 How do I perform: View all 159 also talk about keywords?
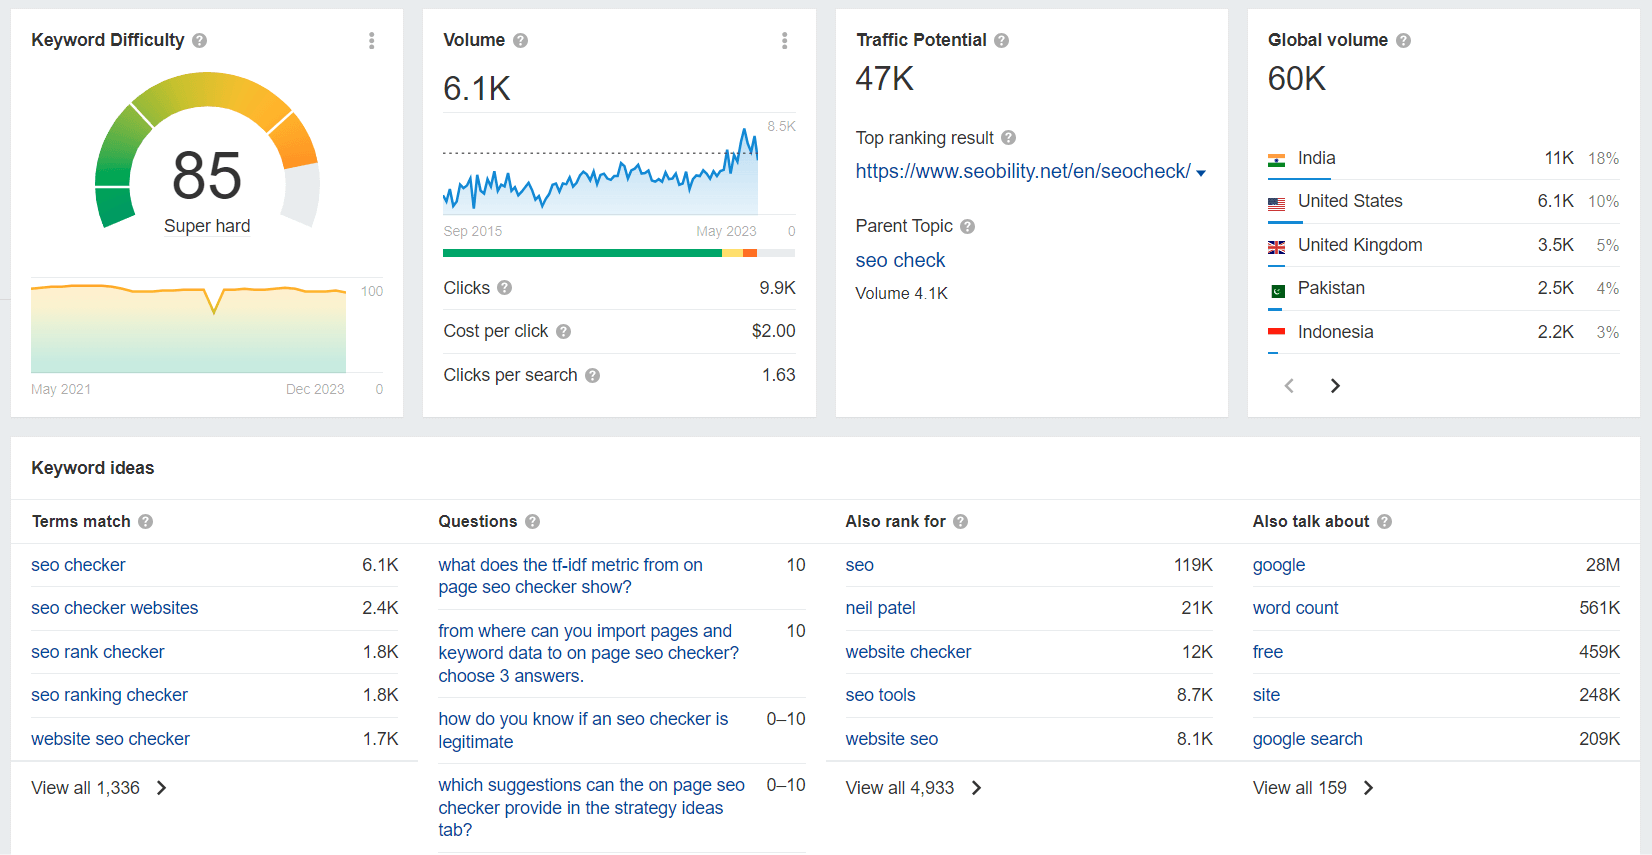point(1314,788)
